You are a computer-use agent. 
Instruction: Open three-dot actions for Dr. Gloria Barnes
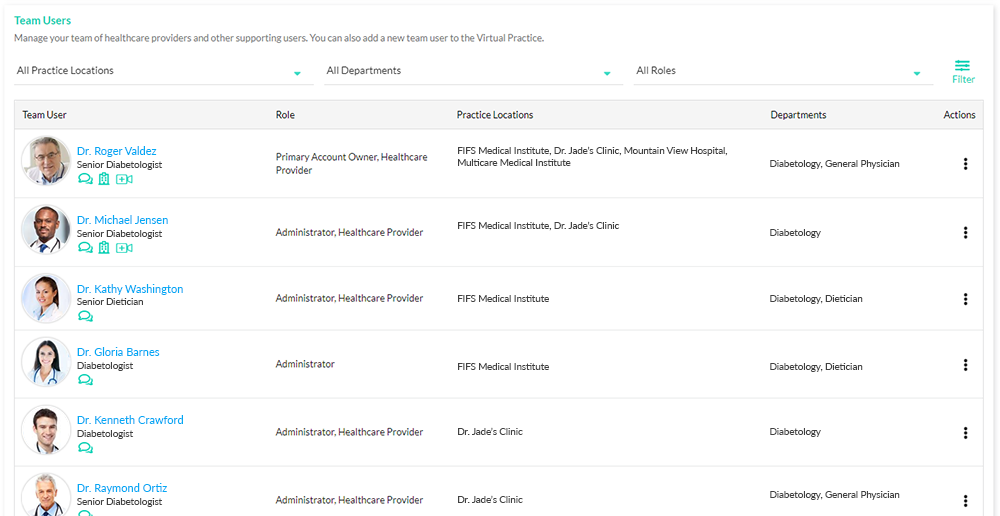click(x=966, y=365)
